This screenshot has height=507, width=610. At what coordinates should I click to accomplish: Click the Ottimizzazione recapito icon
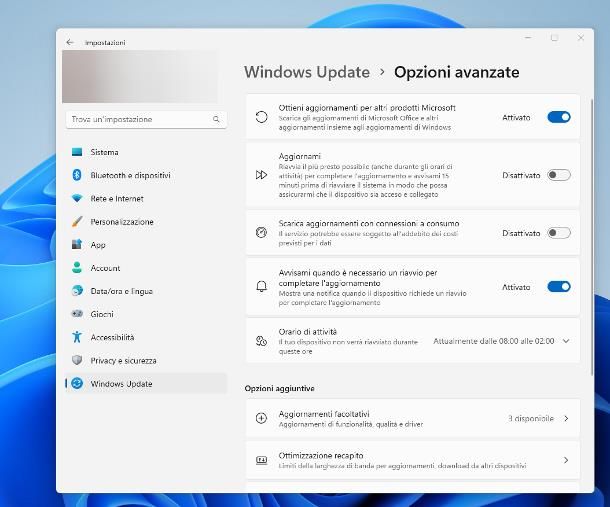coord(261,460)
